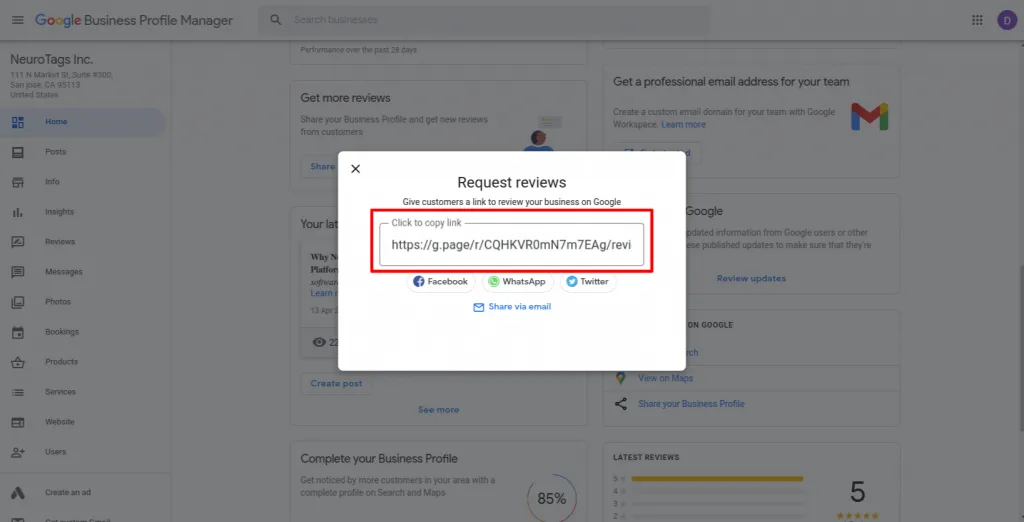
Task: Open the Photos menu item
Action: coord(83,302)
